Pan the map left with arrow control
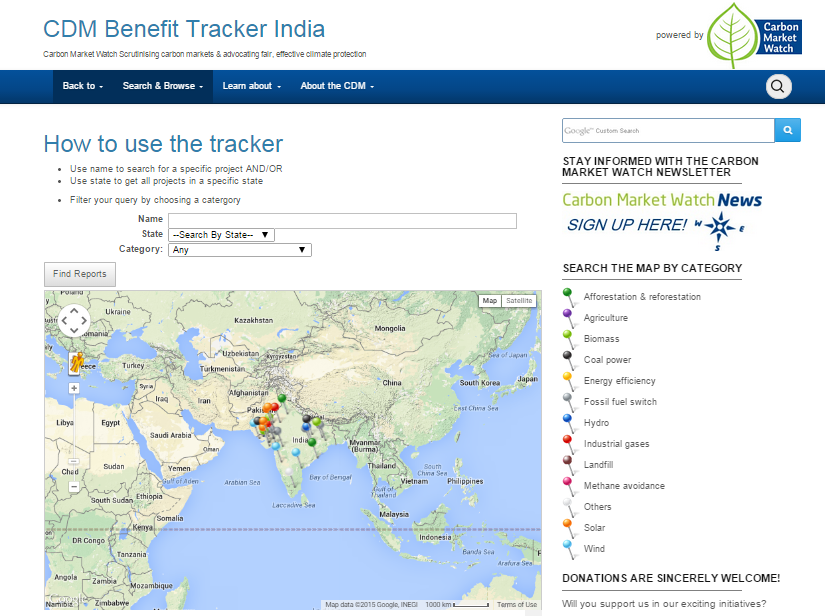 (x=64, y=320)
